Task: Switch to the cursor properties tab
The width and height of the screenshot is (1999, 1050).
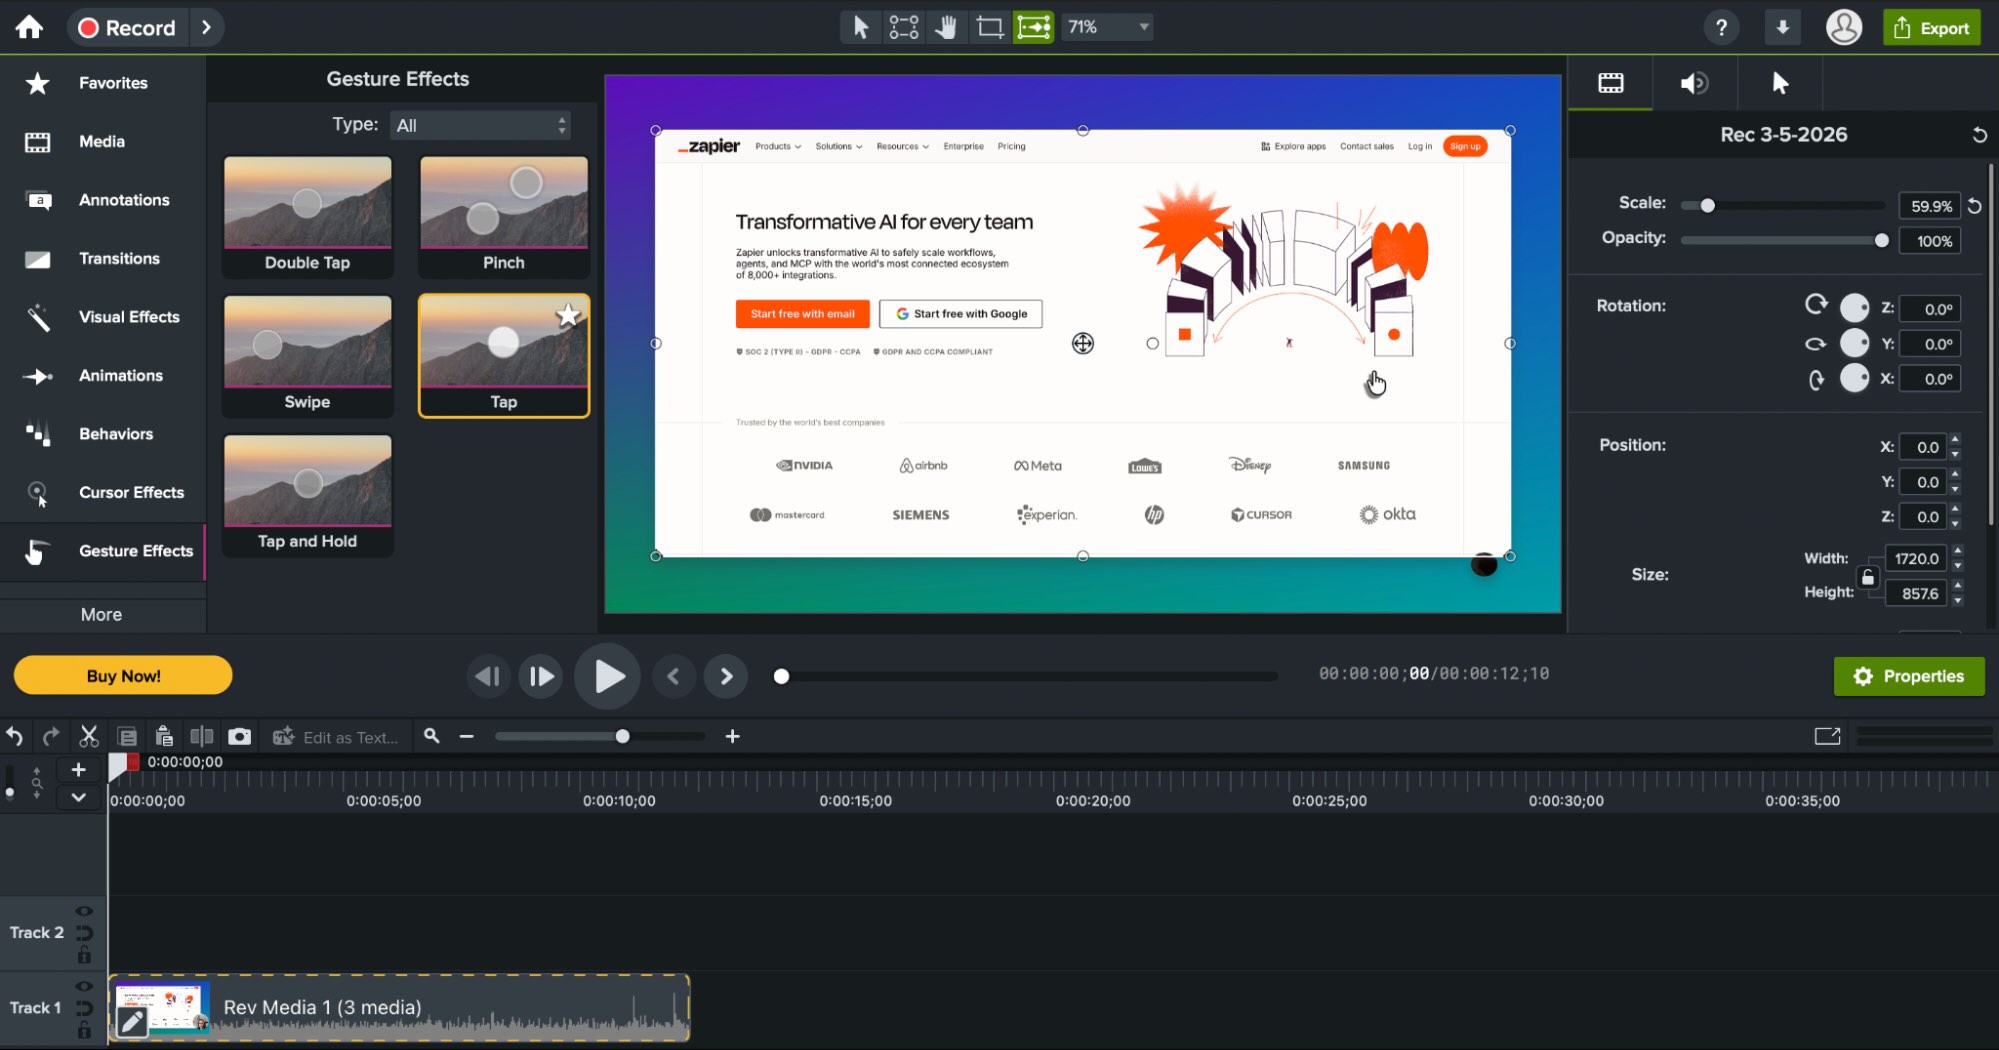Action: pyautogui.click(x=1780, y=83)
